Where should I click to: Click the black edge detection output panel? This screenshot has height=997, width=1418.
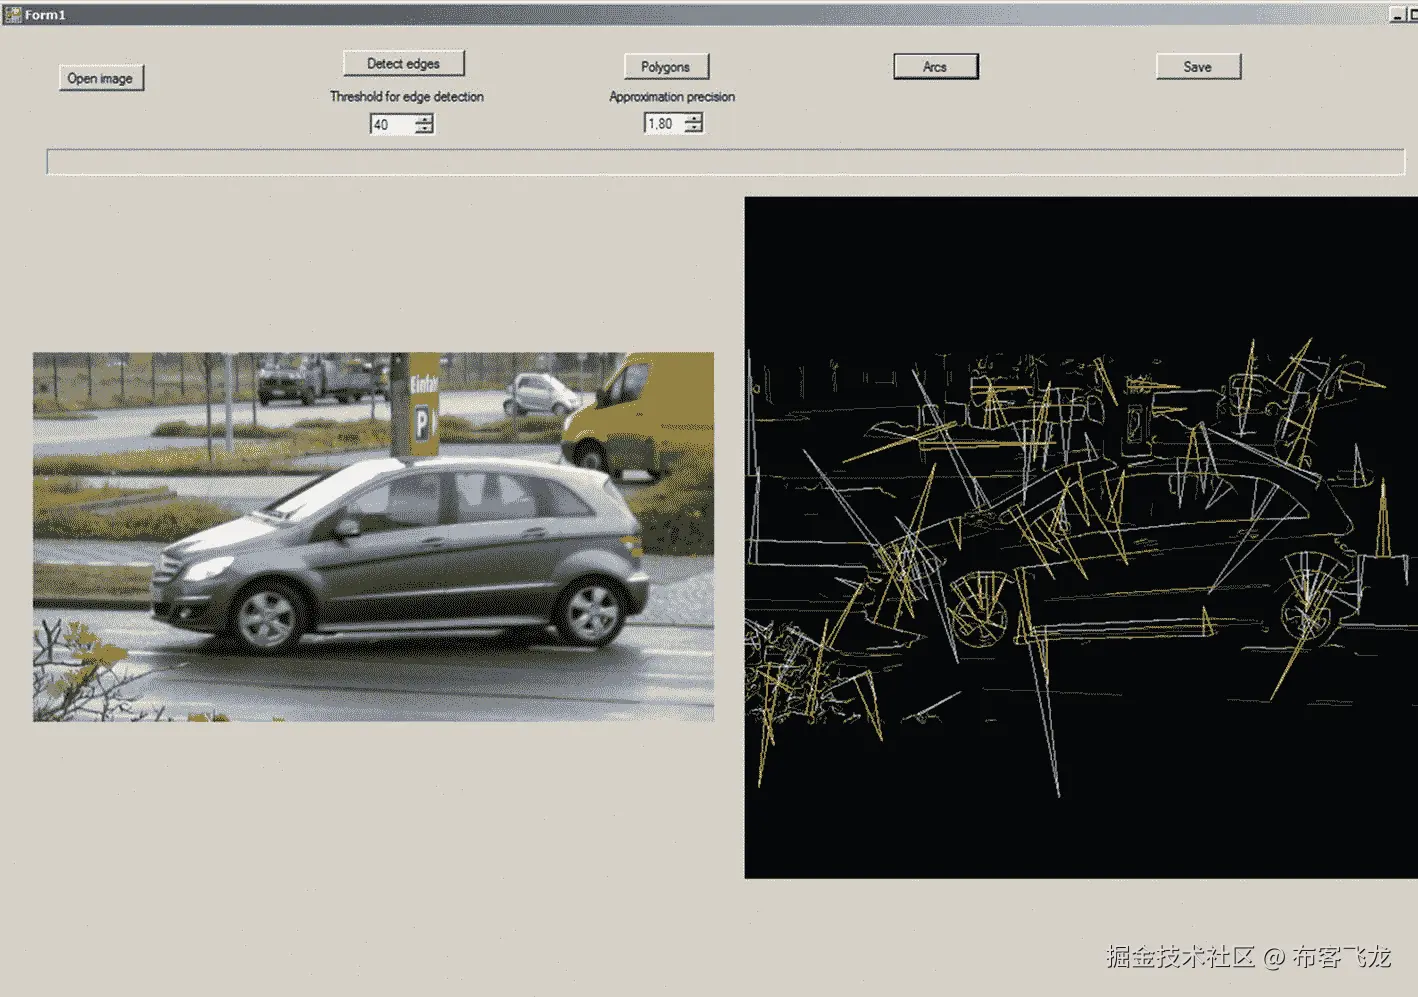pyautogui.click(x=1080, y=540)
